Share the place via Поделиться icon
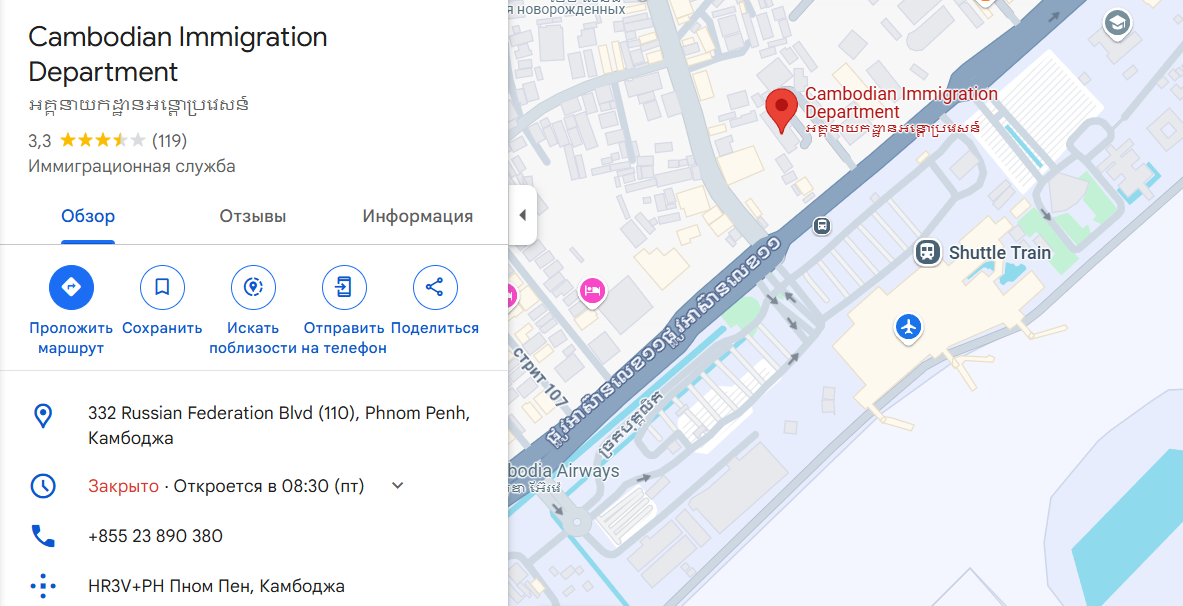1183x606 pixels. pos(435,288)
